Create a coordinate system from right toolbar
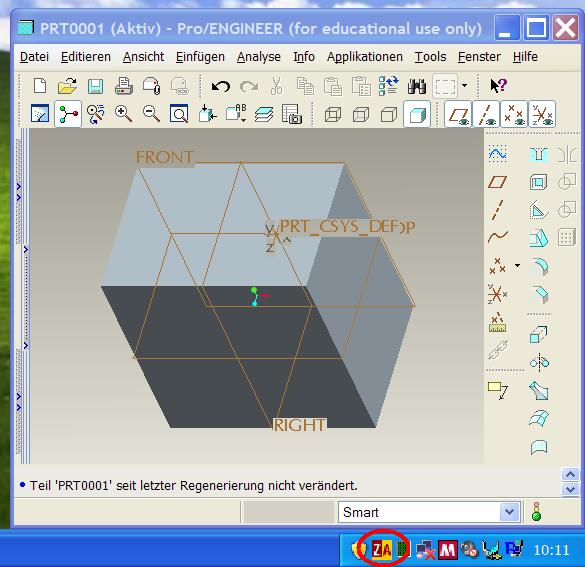The image size is (585, 567). click(x=497, y=294)
